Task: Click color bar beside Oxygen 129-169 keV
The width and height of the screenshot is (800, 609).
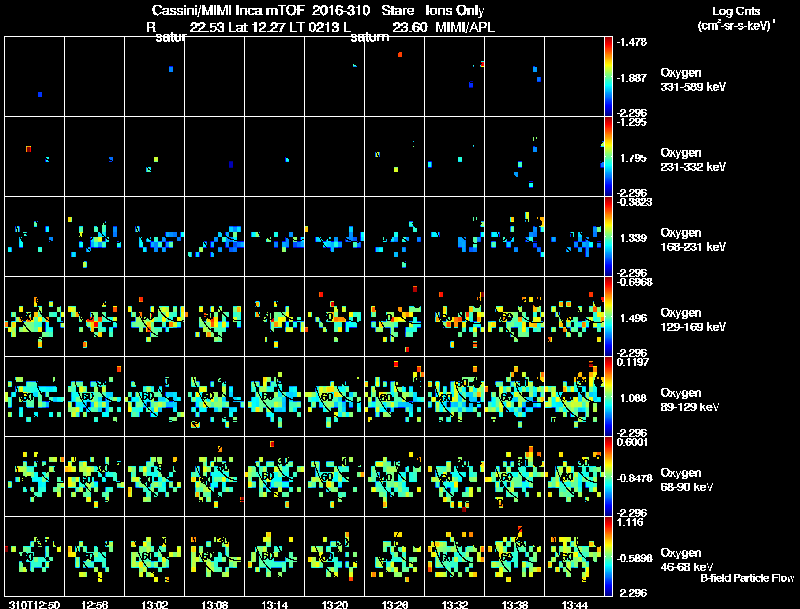Action: (608, 316)
